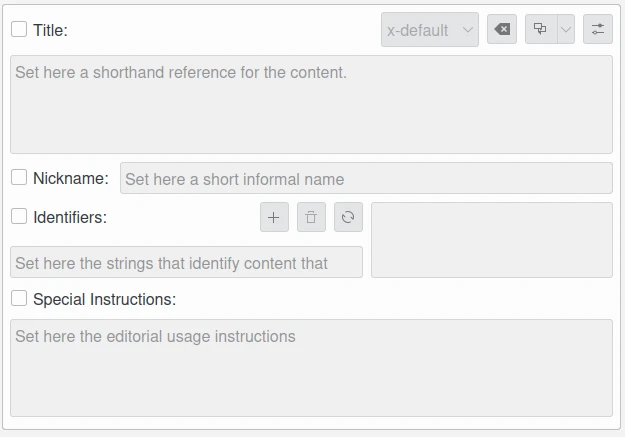
Task: Select the empty identifiers list box
Action: pyautogui.click(x=492, y=240)
